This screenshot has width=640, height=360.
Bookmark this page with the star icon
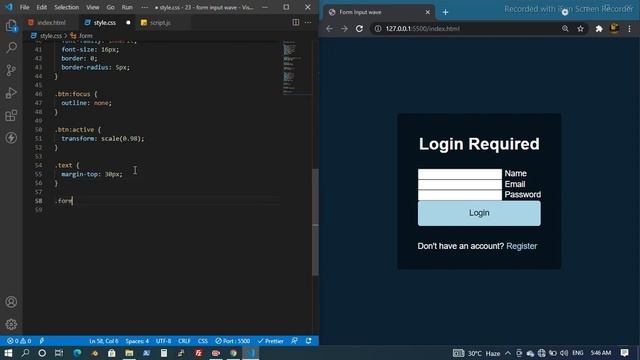580,29
